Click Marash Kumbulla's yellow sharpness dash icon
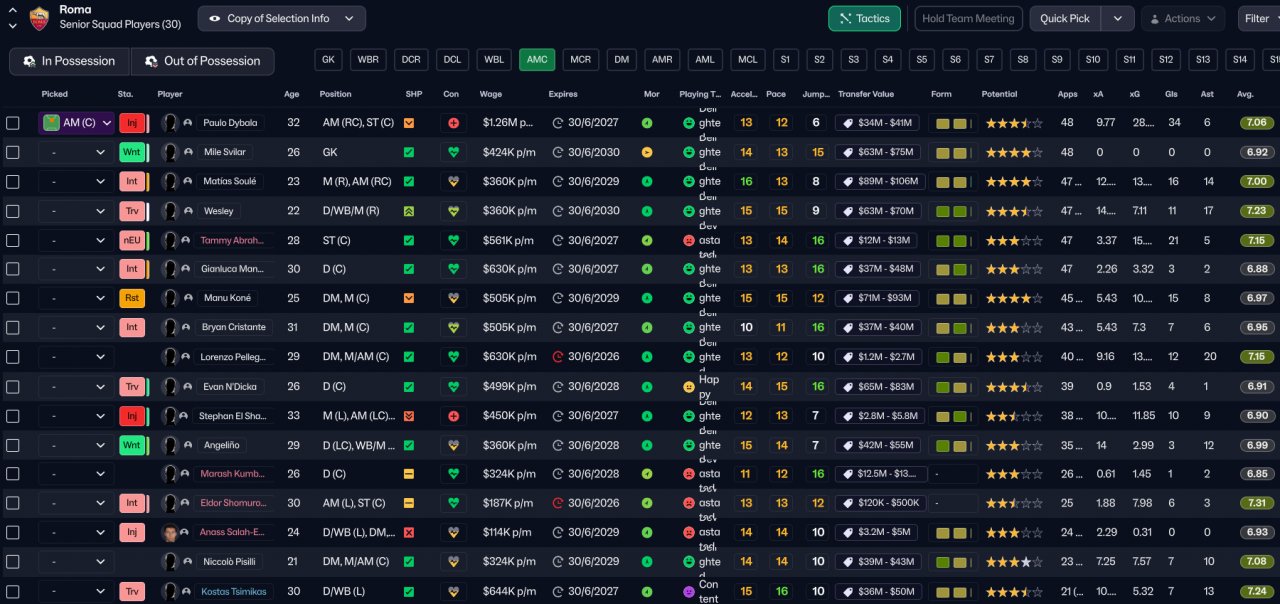1280x604 pixels. coord(408,473)
